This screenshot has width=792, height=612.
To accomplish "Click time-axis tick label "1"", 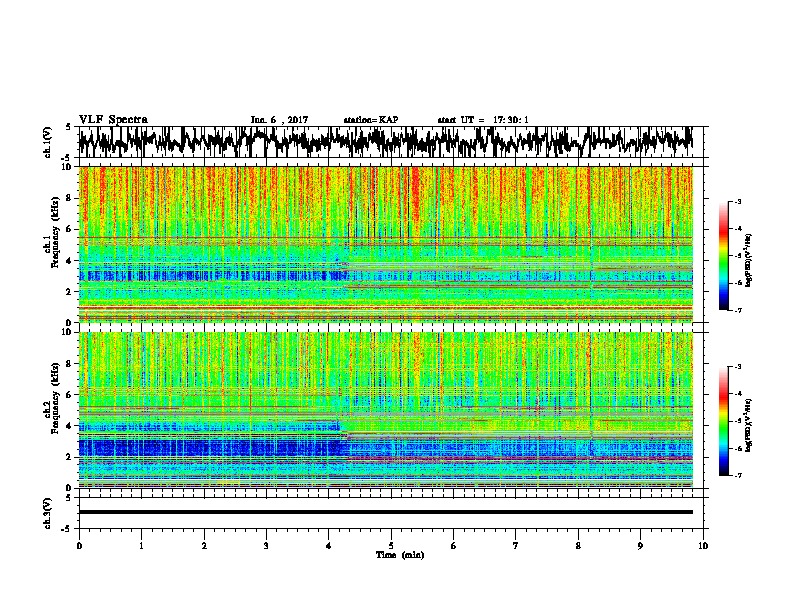I will point(141,546).
